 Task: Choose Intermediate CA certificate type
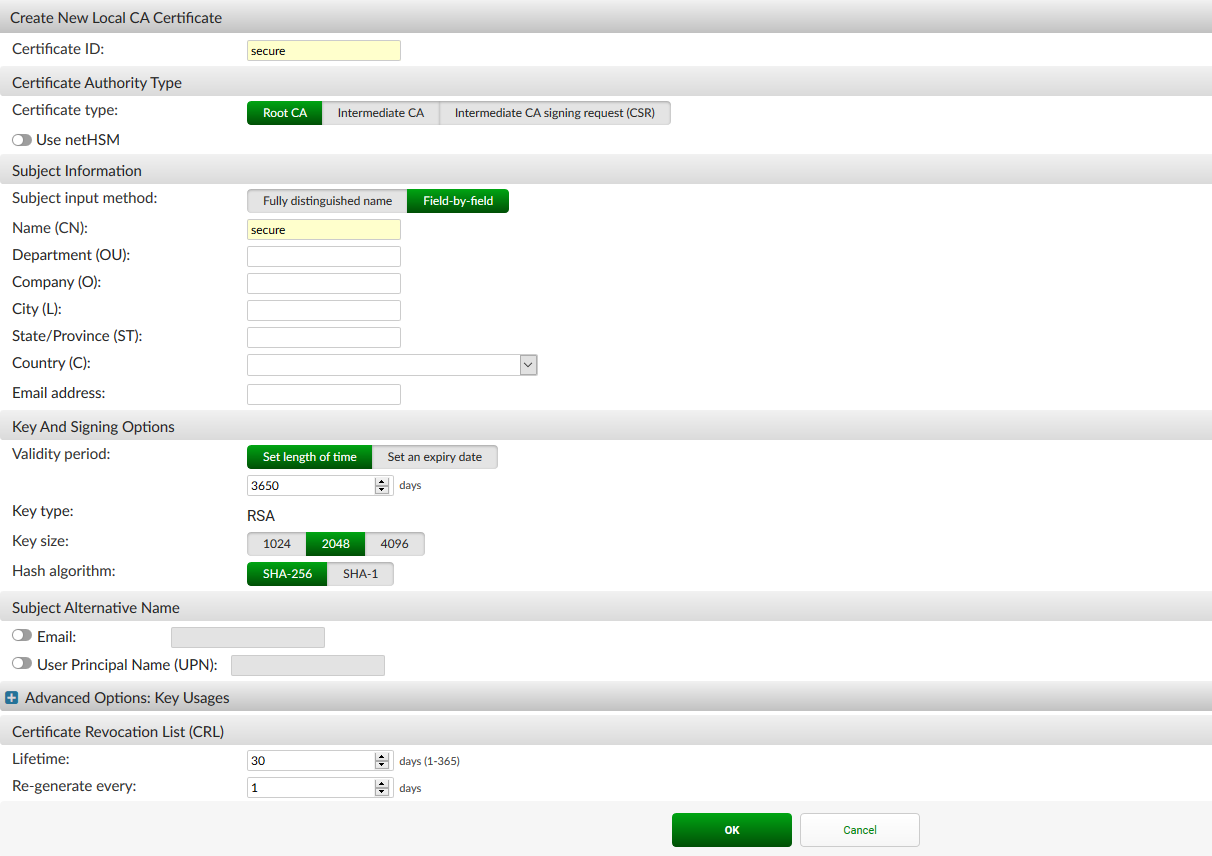(381, 113)
